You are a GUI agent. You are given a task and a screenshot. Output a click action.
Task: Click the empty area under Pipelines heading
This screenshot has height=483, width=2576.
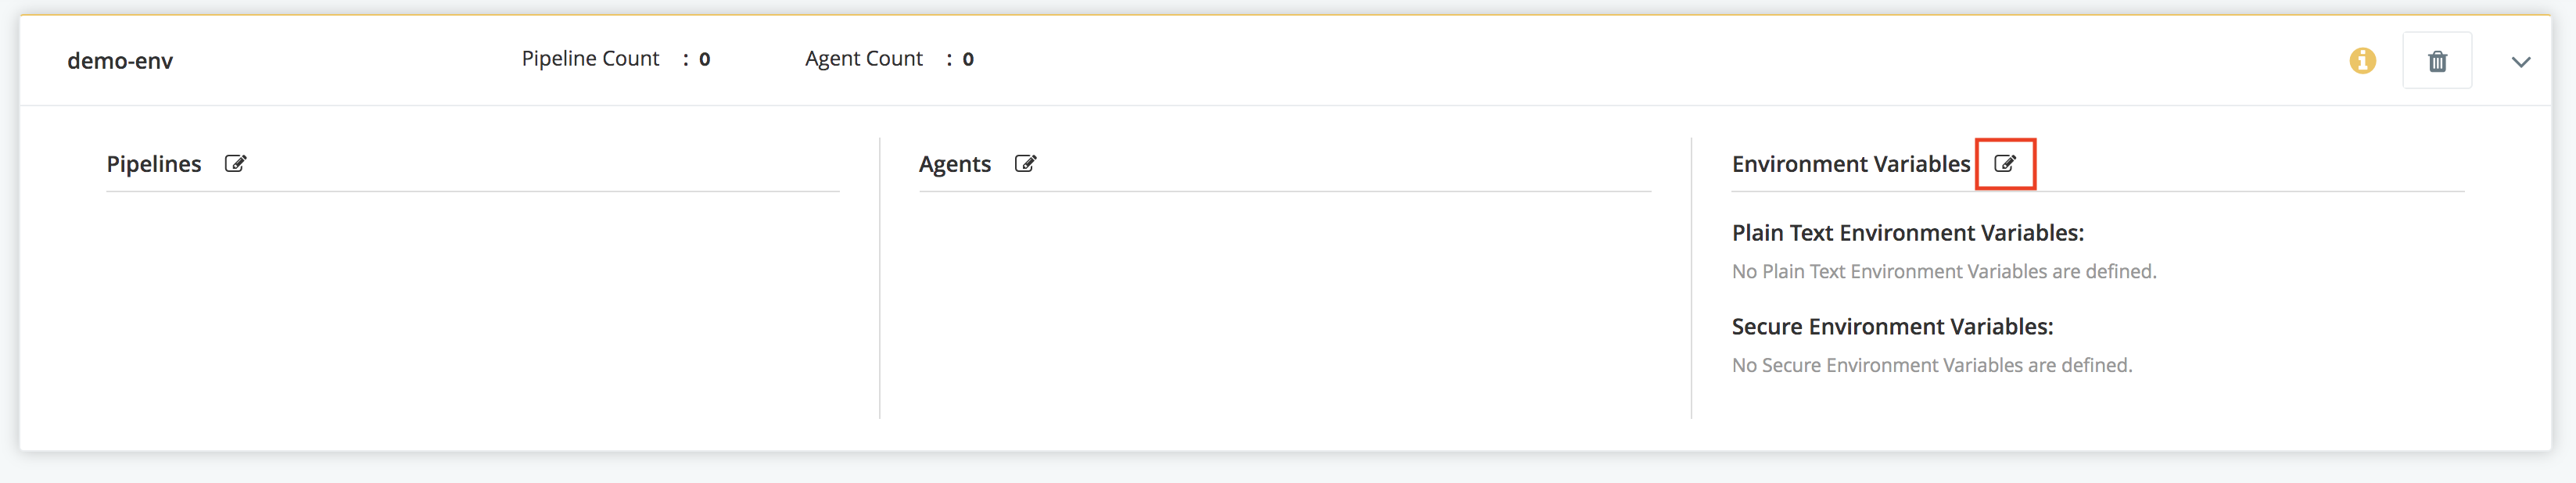473,305
